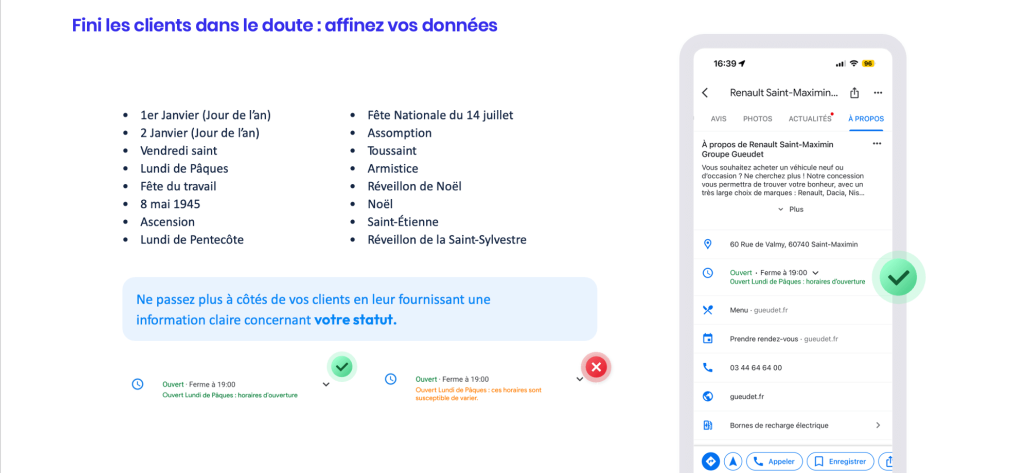The height and width of the screenshot is (473, 1024).
Task: Click the green checkmark badge on the phone
Action: point(899,278)
